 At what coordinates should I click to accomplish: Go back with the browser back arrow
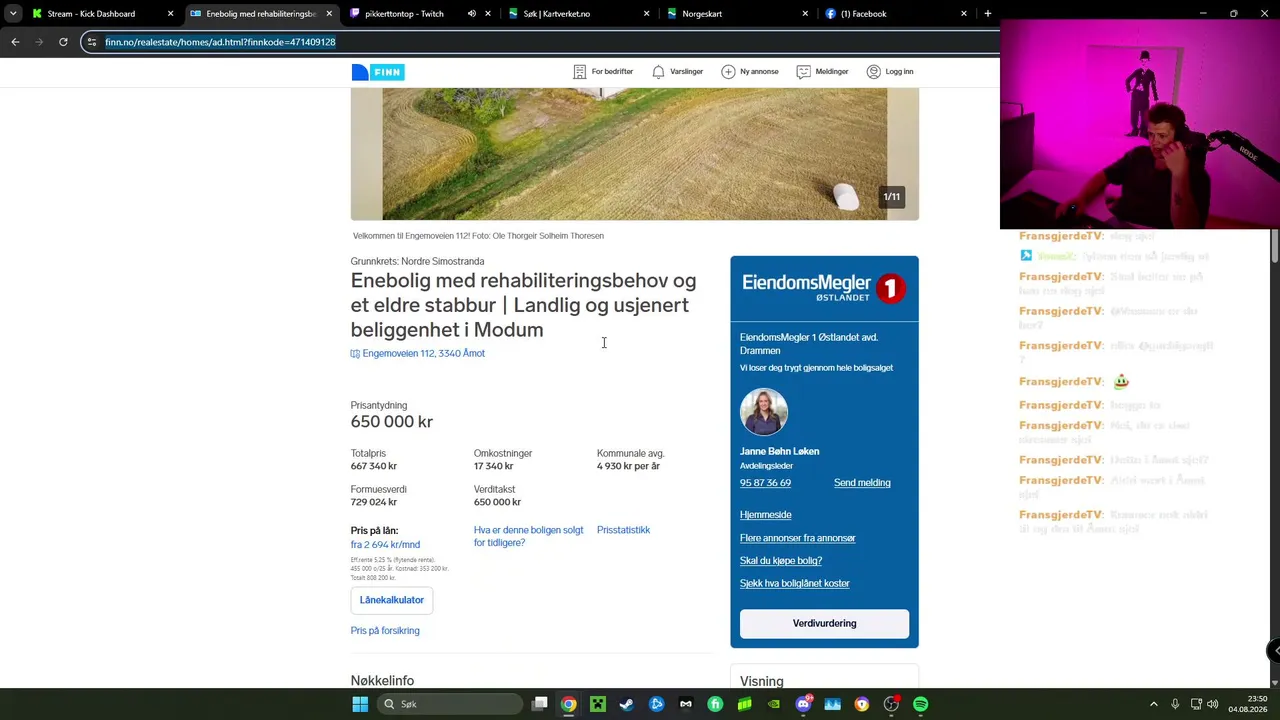pyautogui.click(x=15, y=42)
